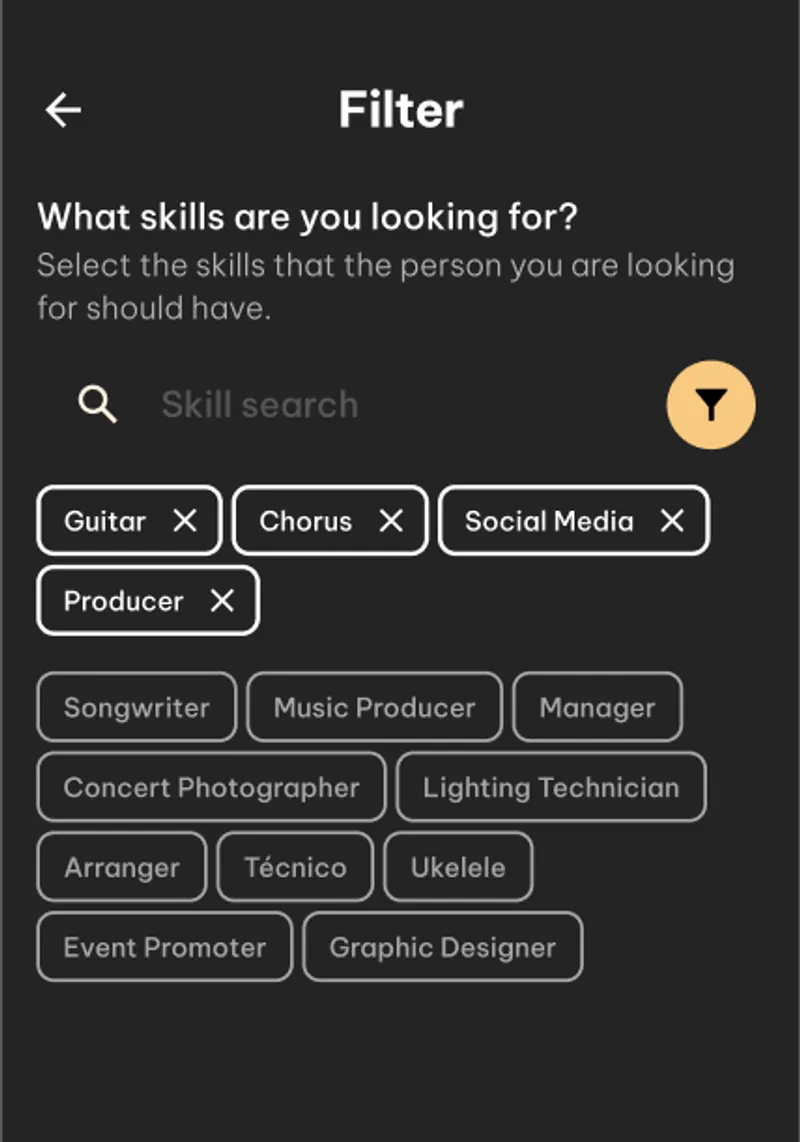The image size is (800, 1142).
Task: Remove the Chorus skill chip
Action: pos(391,521)
